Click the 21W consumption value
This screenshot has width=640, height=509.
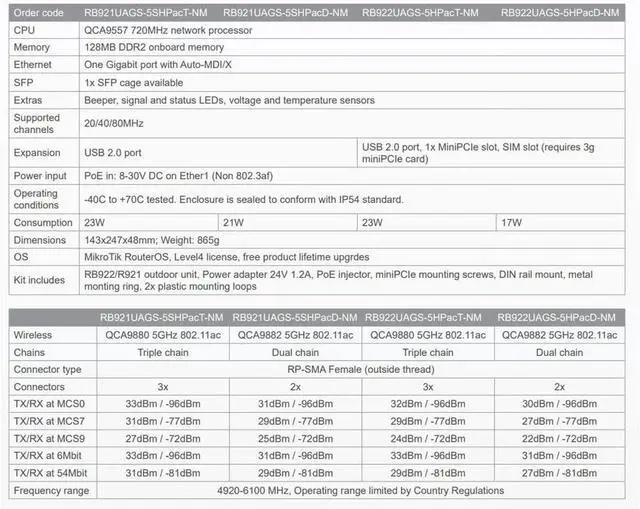coord(233,222)
